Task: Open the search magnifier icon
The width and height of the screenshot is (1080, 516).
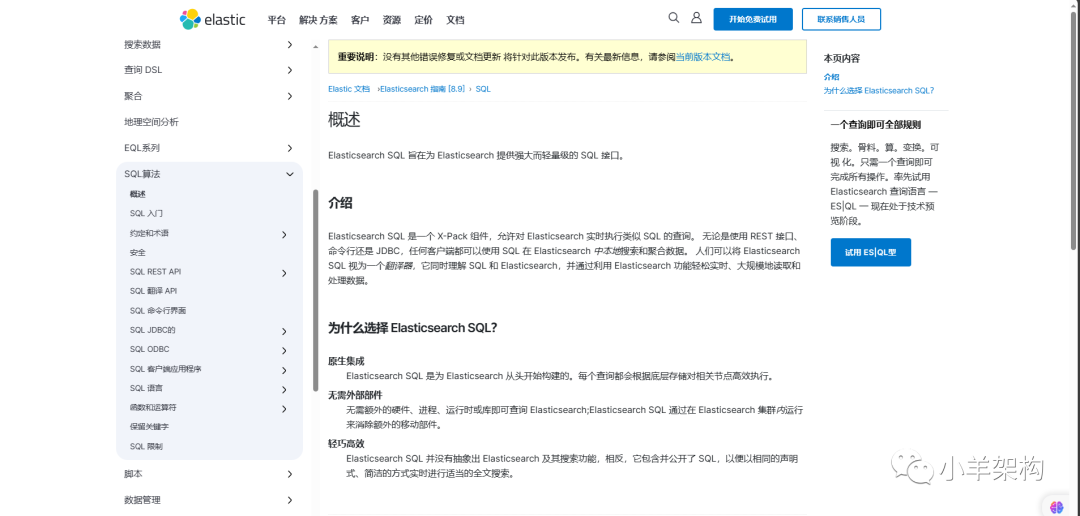Action: [674, 18]
